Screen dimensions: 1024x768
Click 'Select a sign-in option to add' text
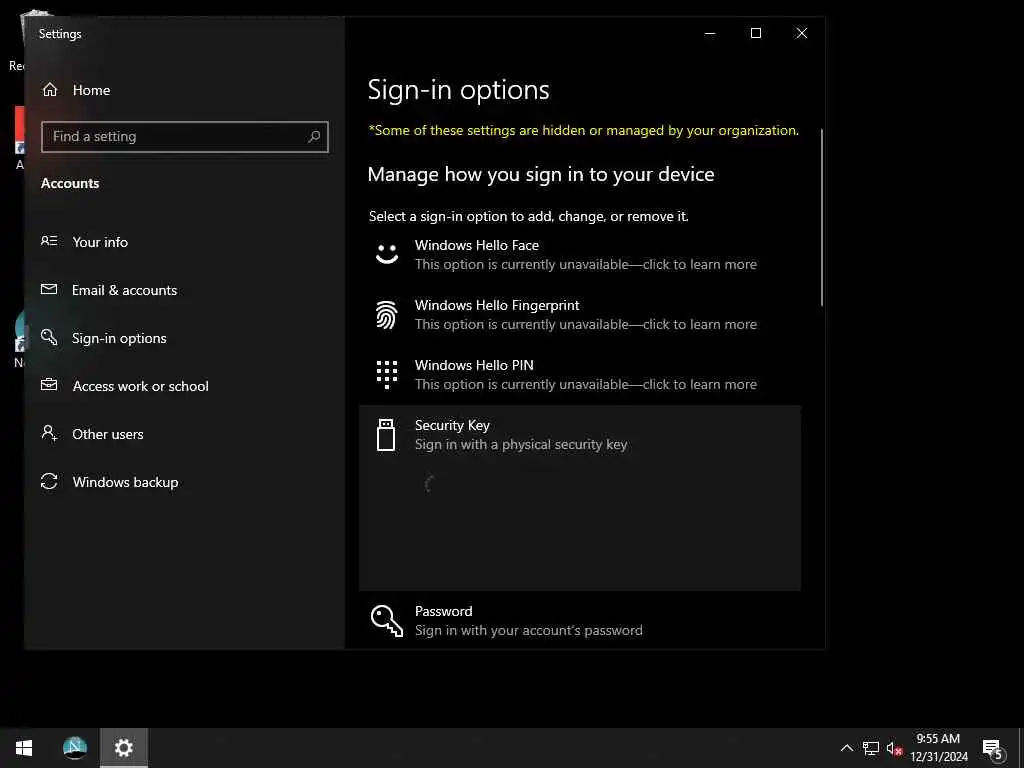coord(528,216)
